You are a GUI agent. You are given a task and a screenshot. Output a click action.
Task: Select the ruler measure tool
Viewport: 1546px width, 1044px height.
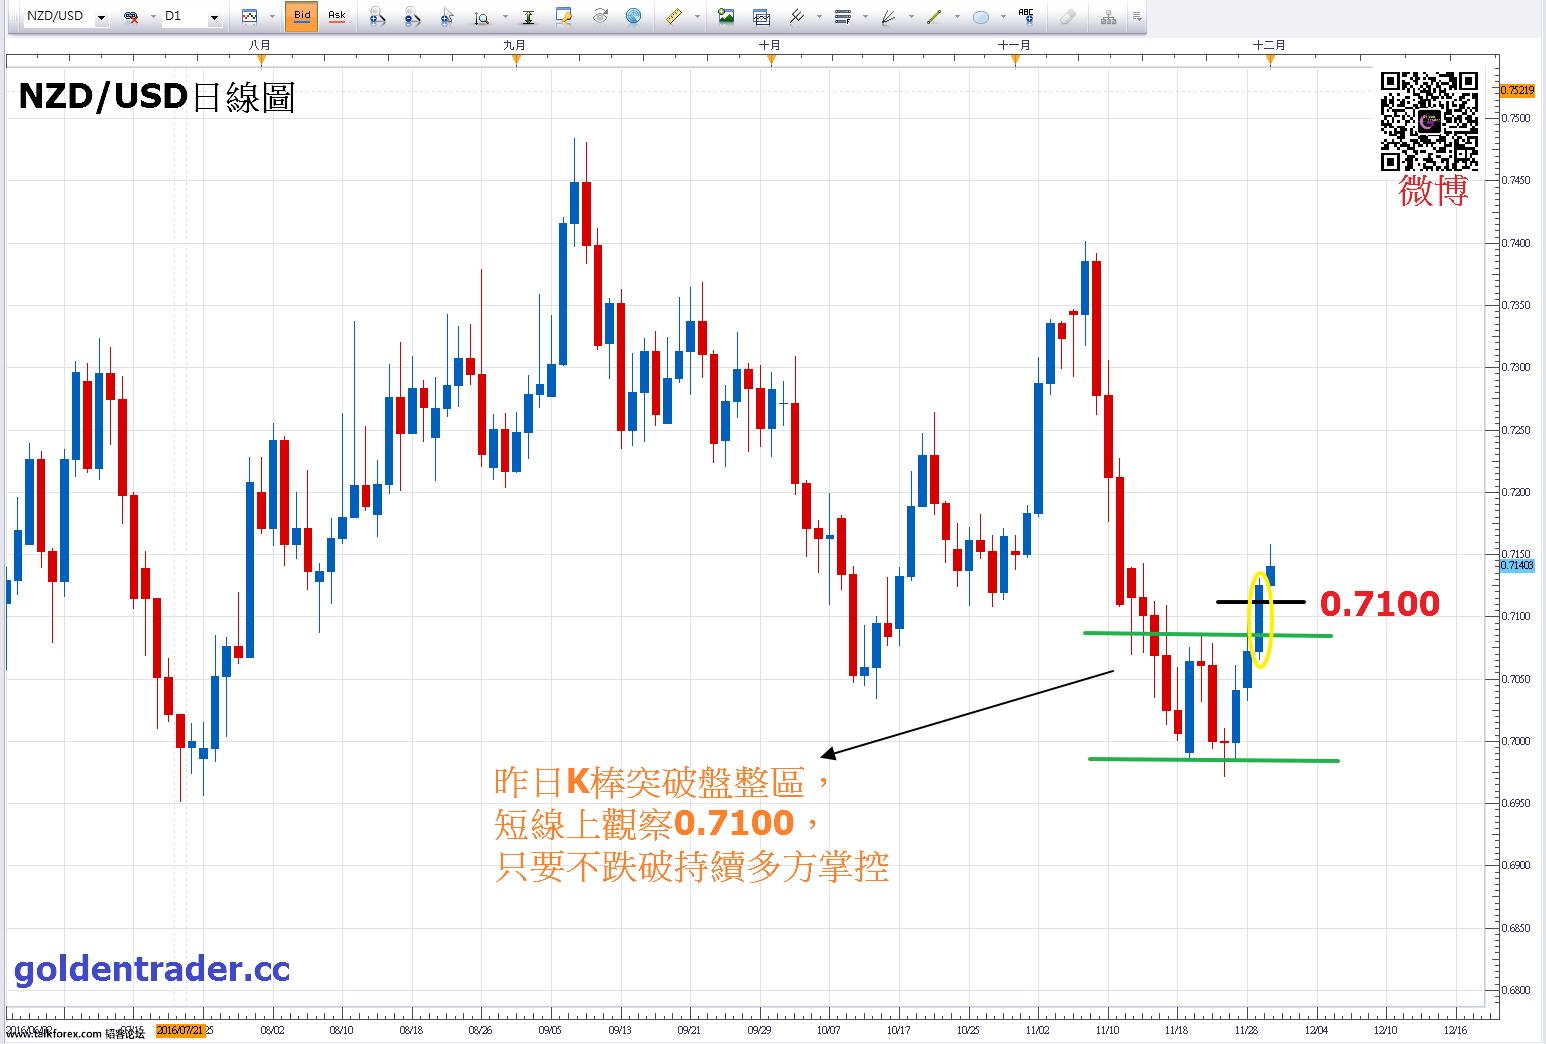674,17
